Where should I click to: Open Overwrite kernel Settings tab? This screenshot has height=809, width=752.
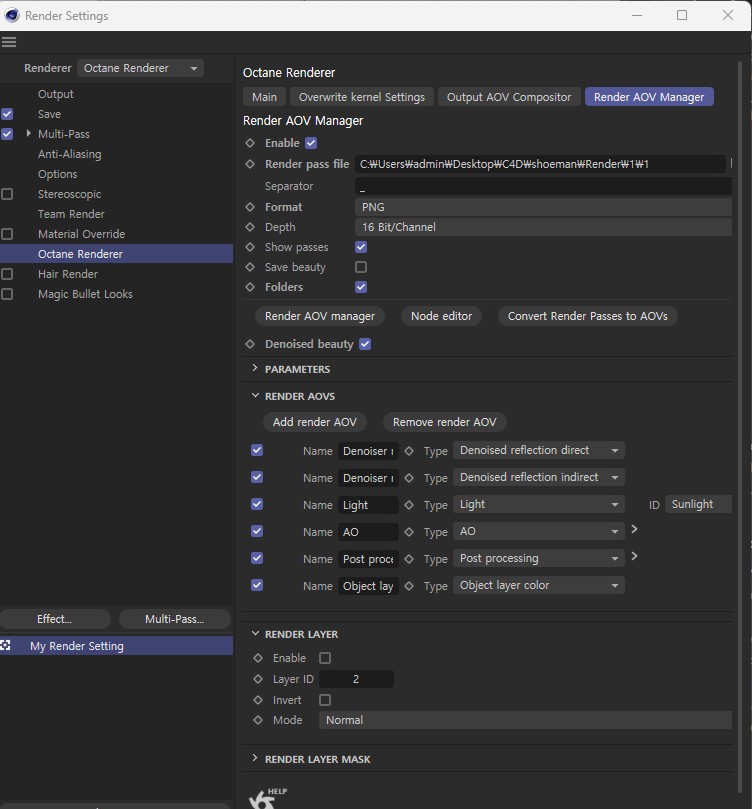362,97
